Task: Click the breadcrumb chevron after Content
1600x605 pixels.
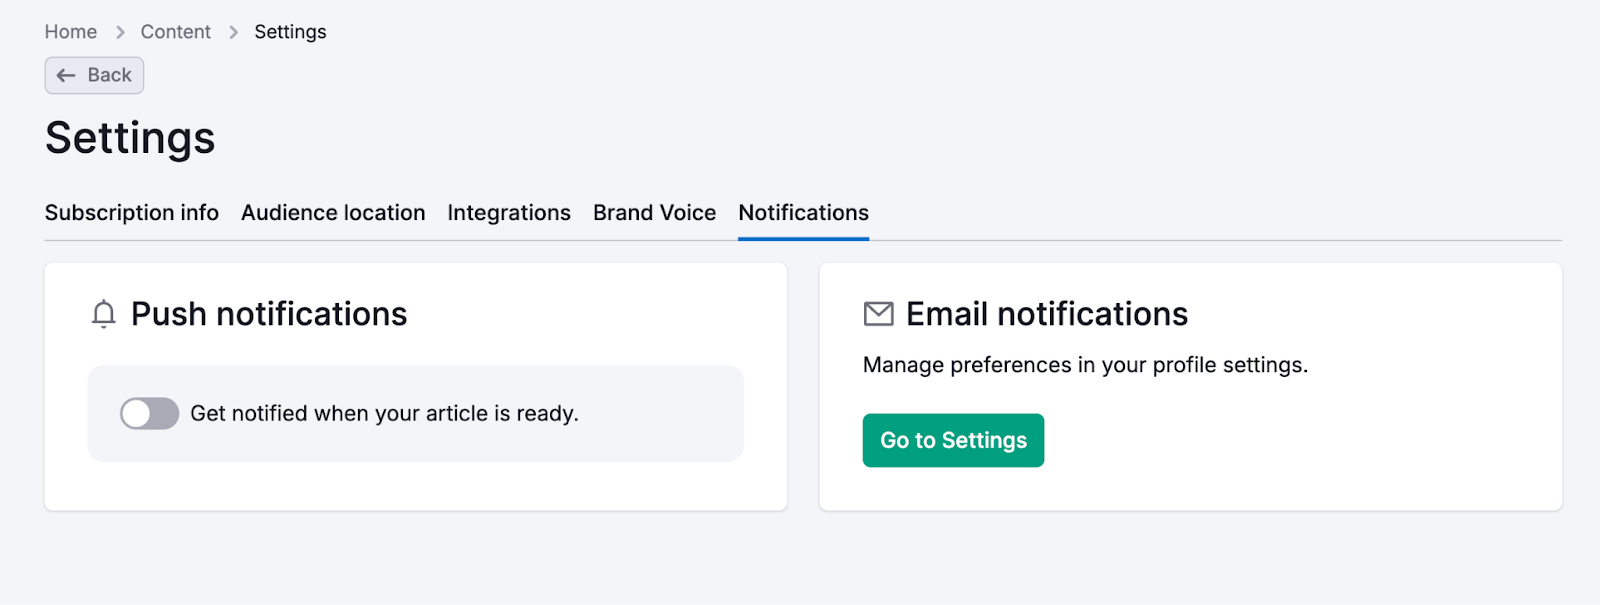Action: click(233, 32)
